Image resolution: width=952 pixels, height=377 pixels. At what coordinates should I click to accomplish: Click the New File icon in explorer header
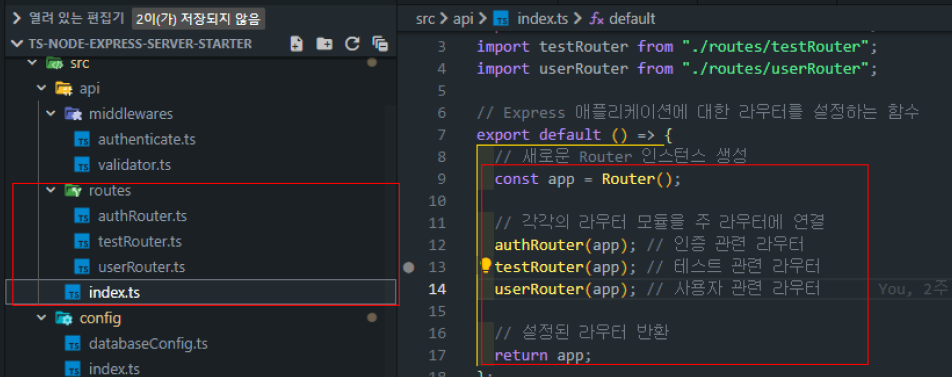click(296, 44)
